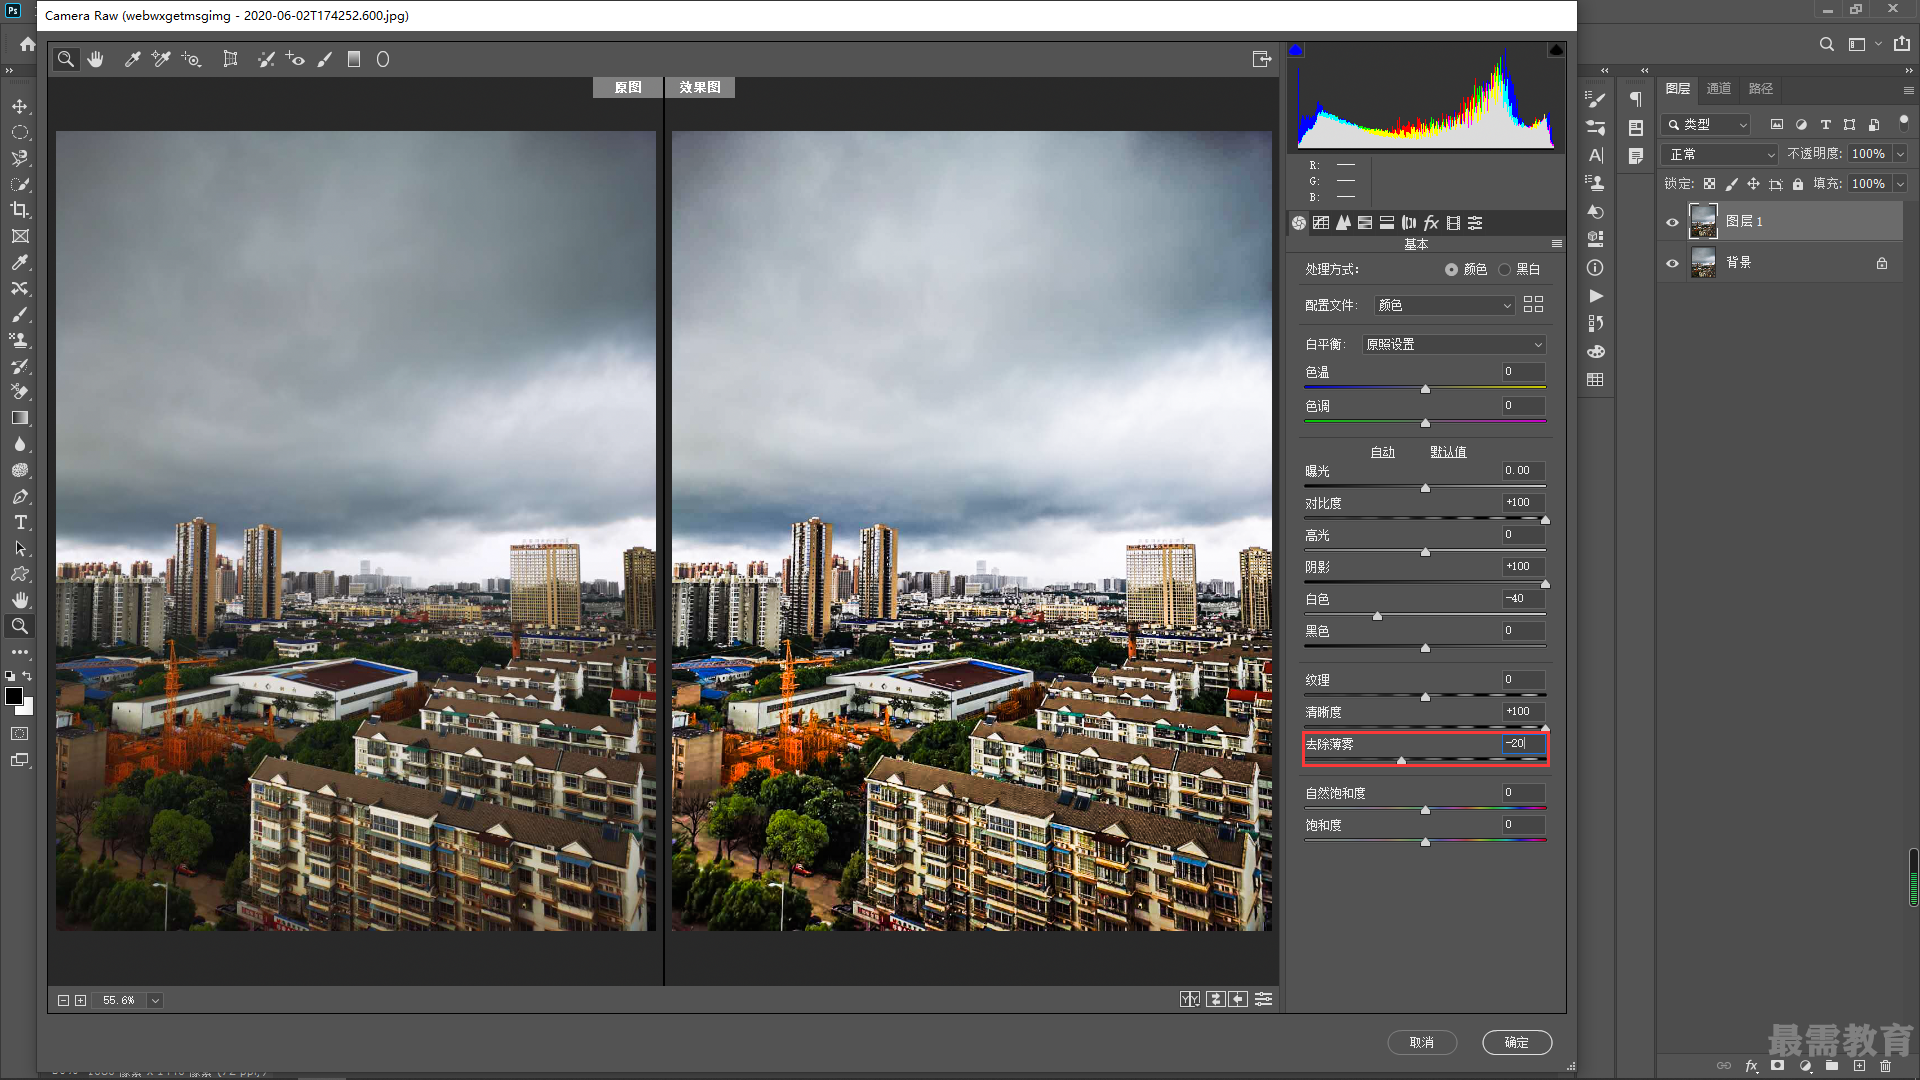Screen dimensions: 1920x1080
Task: Select the Targeted Adjustment tool
Action: pos(191,59)
